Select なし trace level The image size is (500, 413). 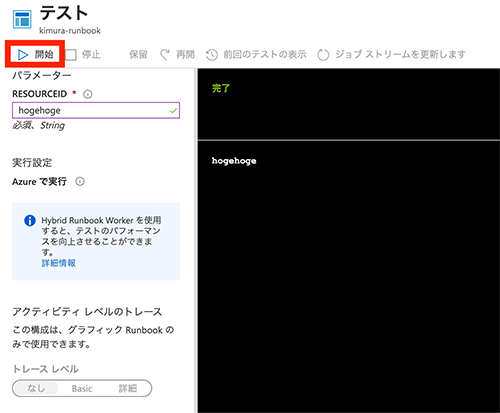pyautogui.click(x=36, y=388)
